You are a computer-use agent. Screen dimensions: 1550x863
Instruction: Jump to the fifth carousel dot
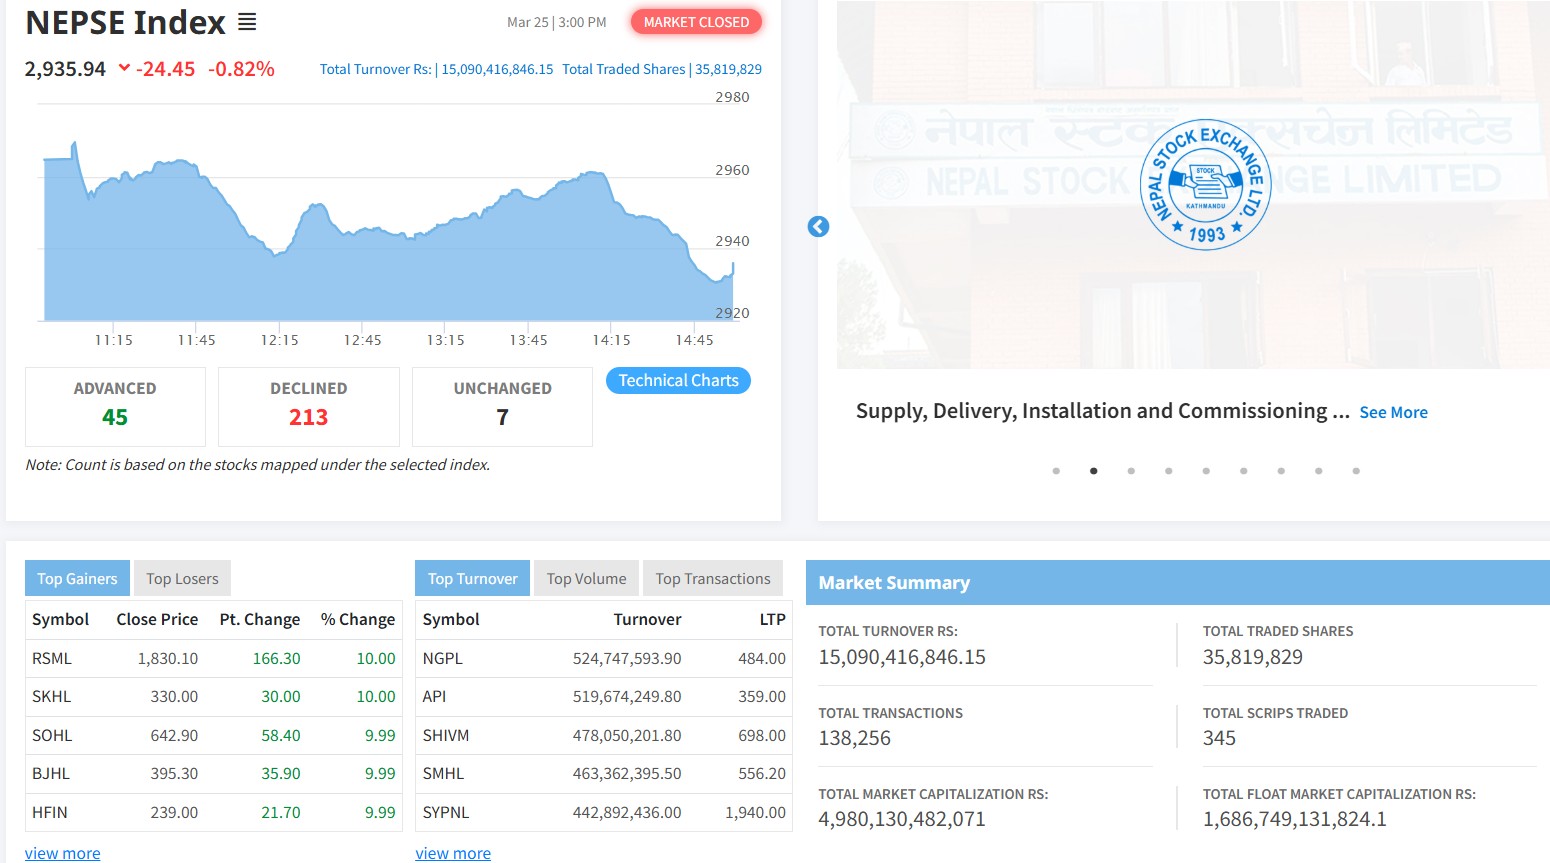coord(1206,471)
